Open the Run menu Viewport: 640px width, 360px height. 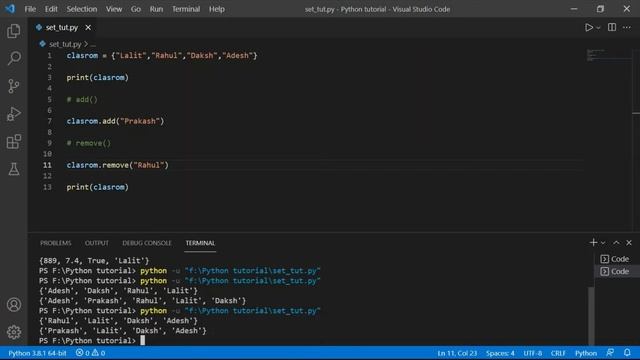tap(156, 9)
